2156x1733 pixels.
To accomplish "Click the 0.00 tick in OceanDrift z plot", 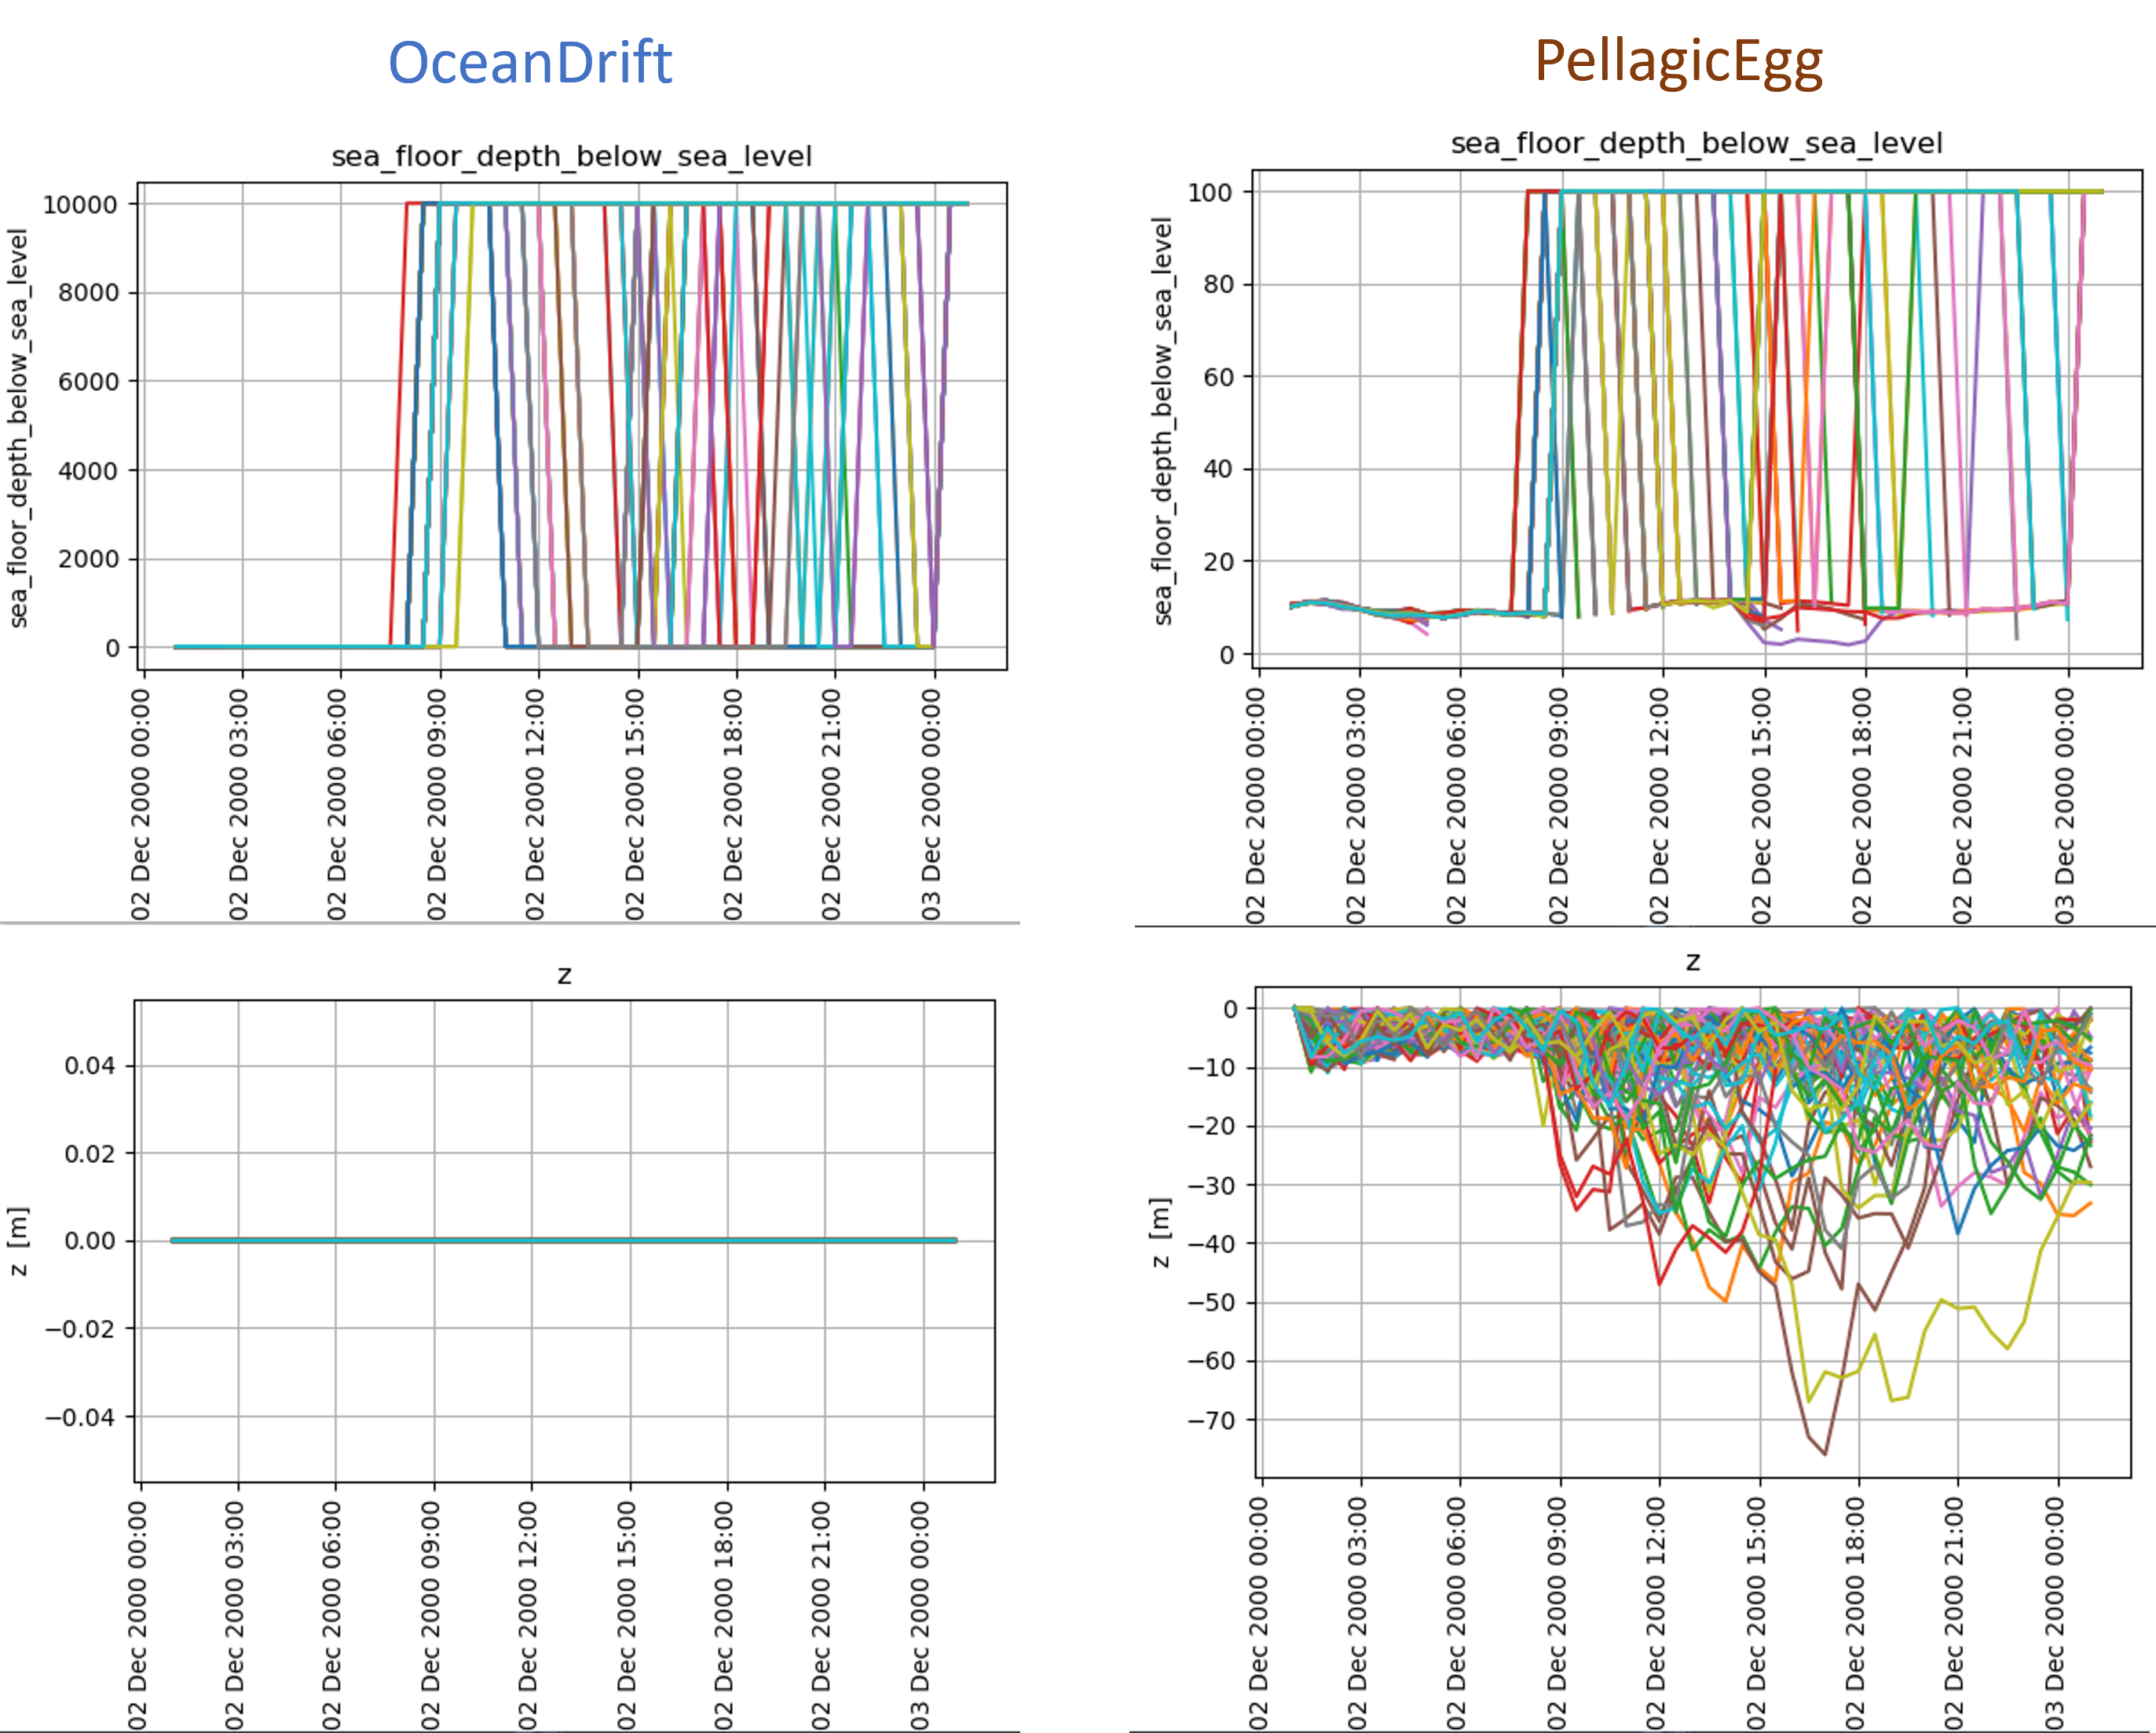I will [x=90, y=1241].
